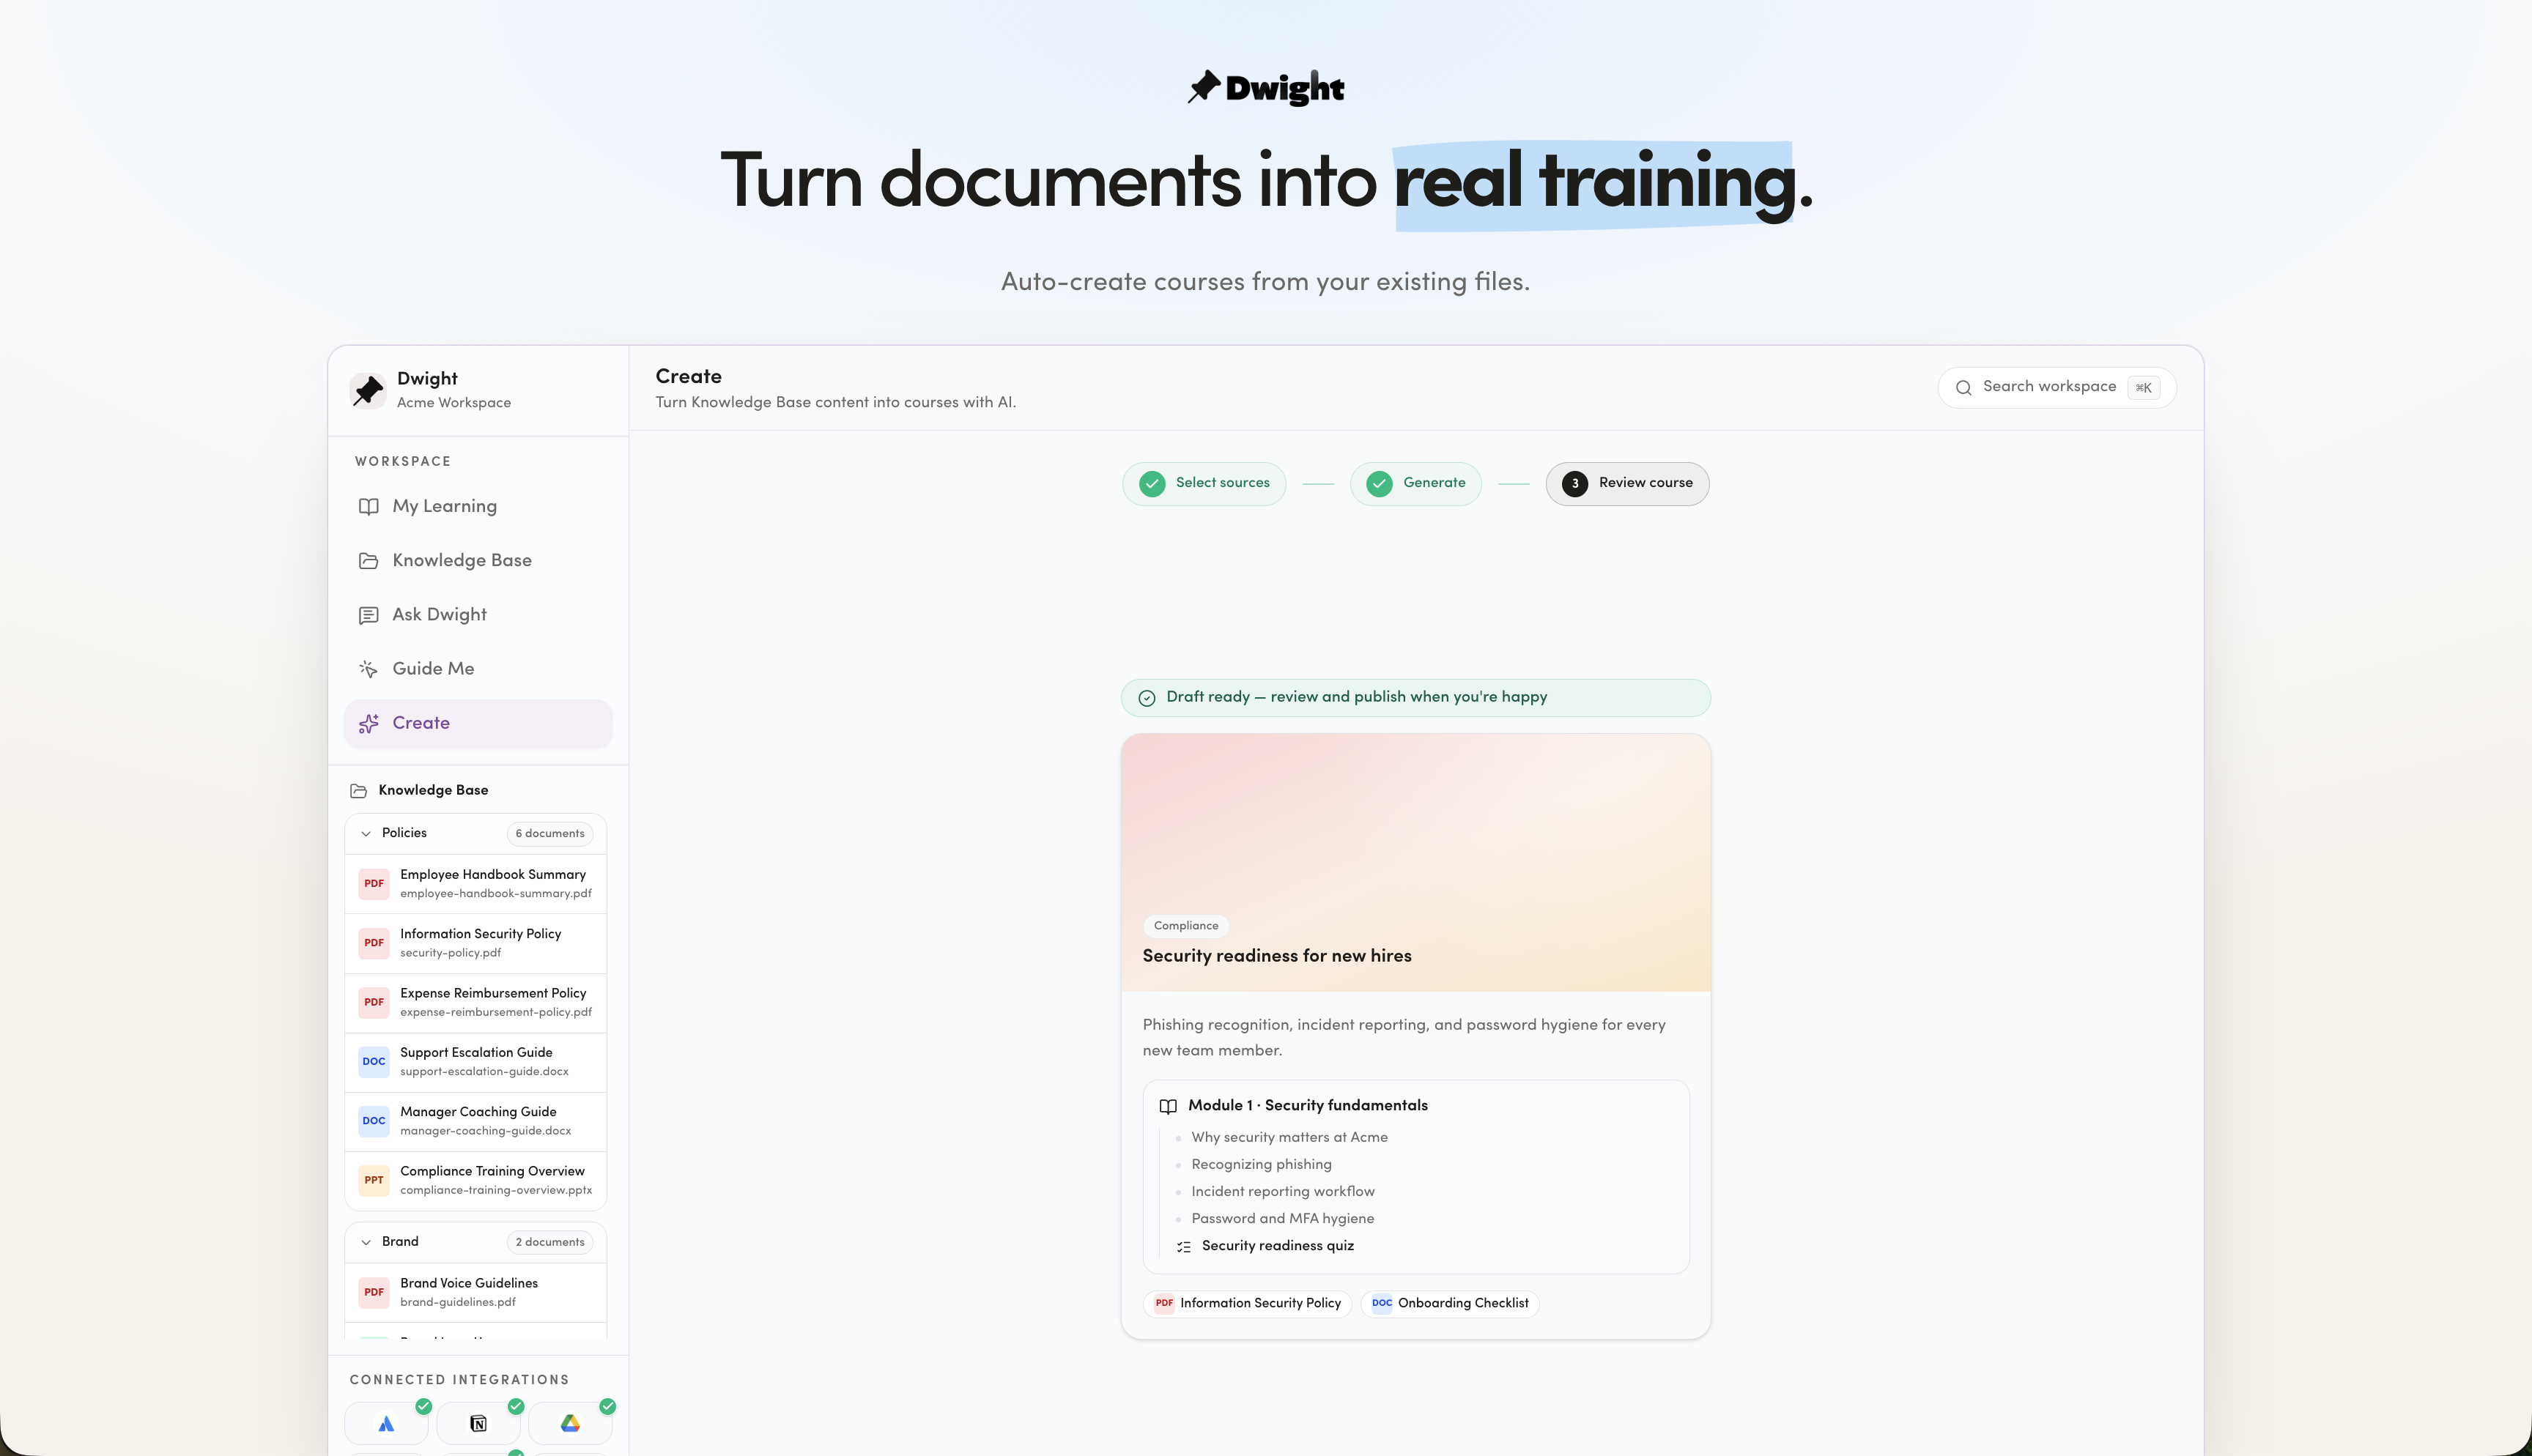Open Manager Coaching Guide document

[x=476, y=1121]
